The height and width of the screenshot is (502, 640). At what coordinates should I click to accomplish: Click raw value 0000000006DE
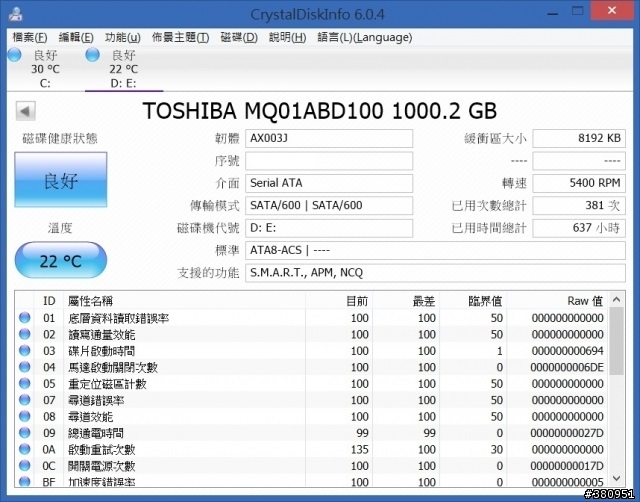point(567,367)
